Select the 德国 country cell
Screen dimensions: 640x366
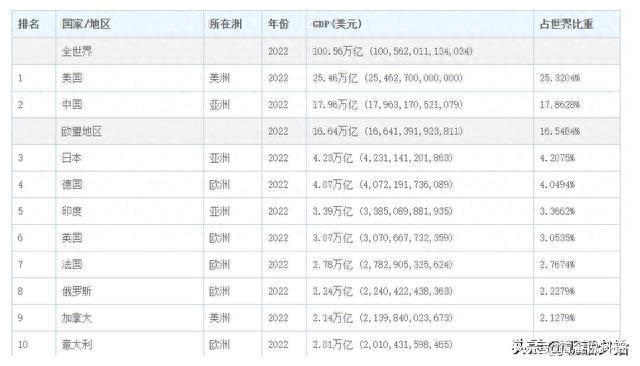[x=72, y=184]
